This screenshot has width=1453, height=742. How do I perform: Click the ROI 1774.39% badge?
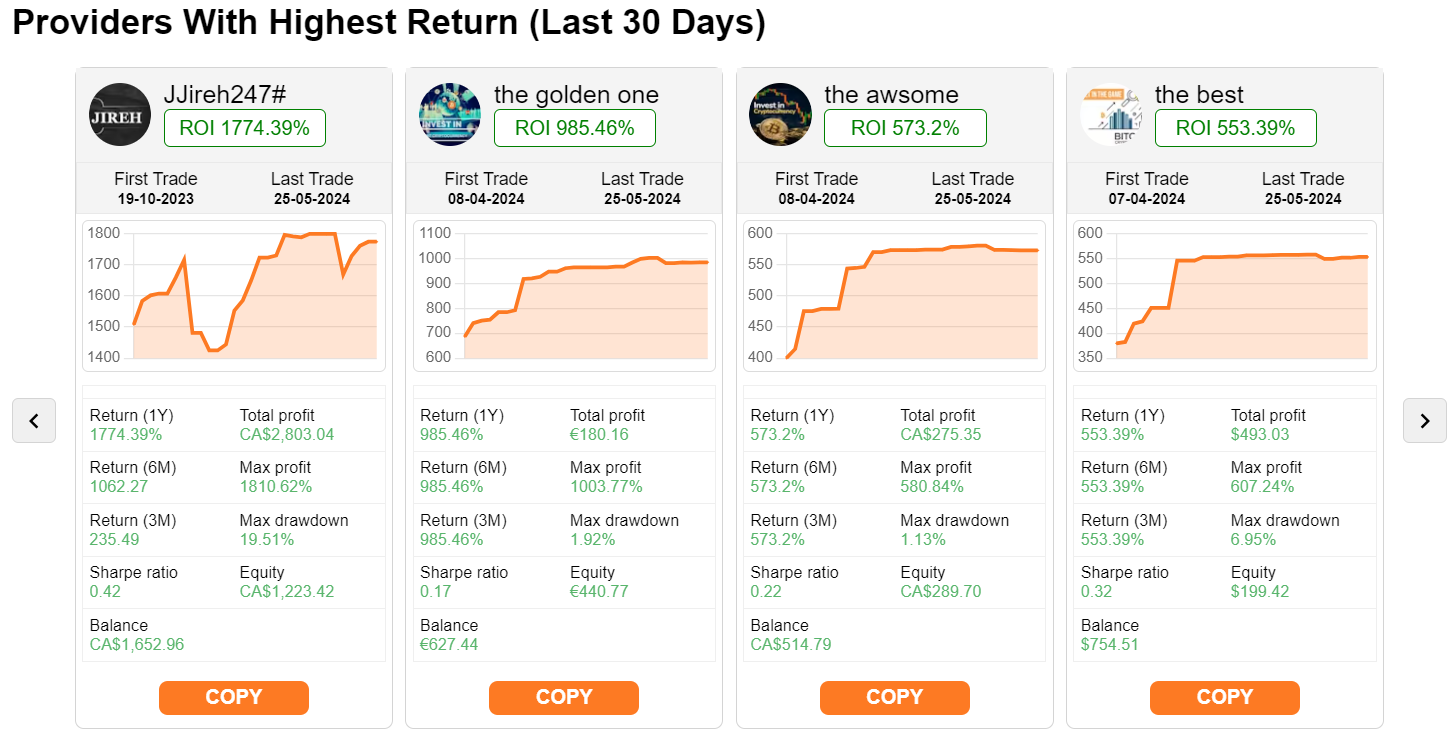point(244,128)
